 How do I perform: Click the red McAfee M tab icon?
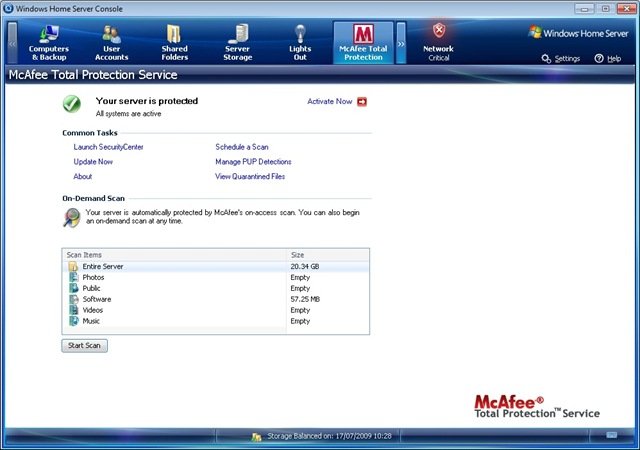click(x=363, y=34)
